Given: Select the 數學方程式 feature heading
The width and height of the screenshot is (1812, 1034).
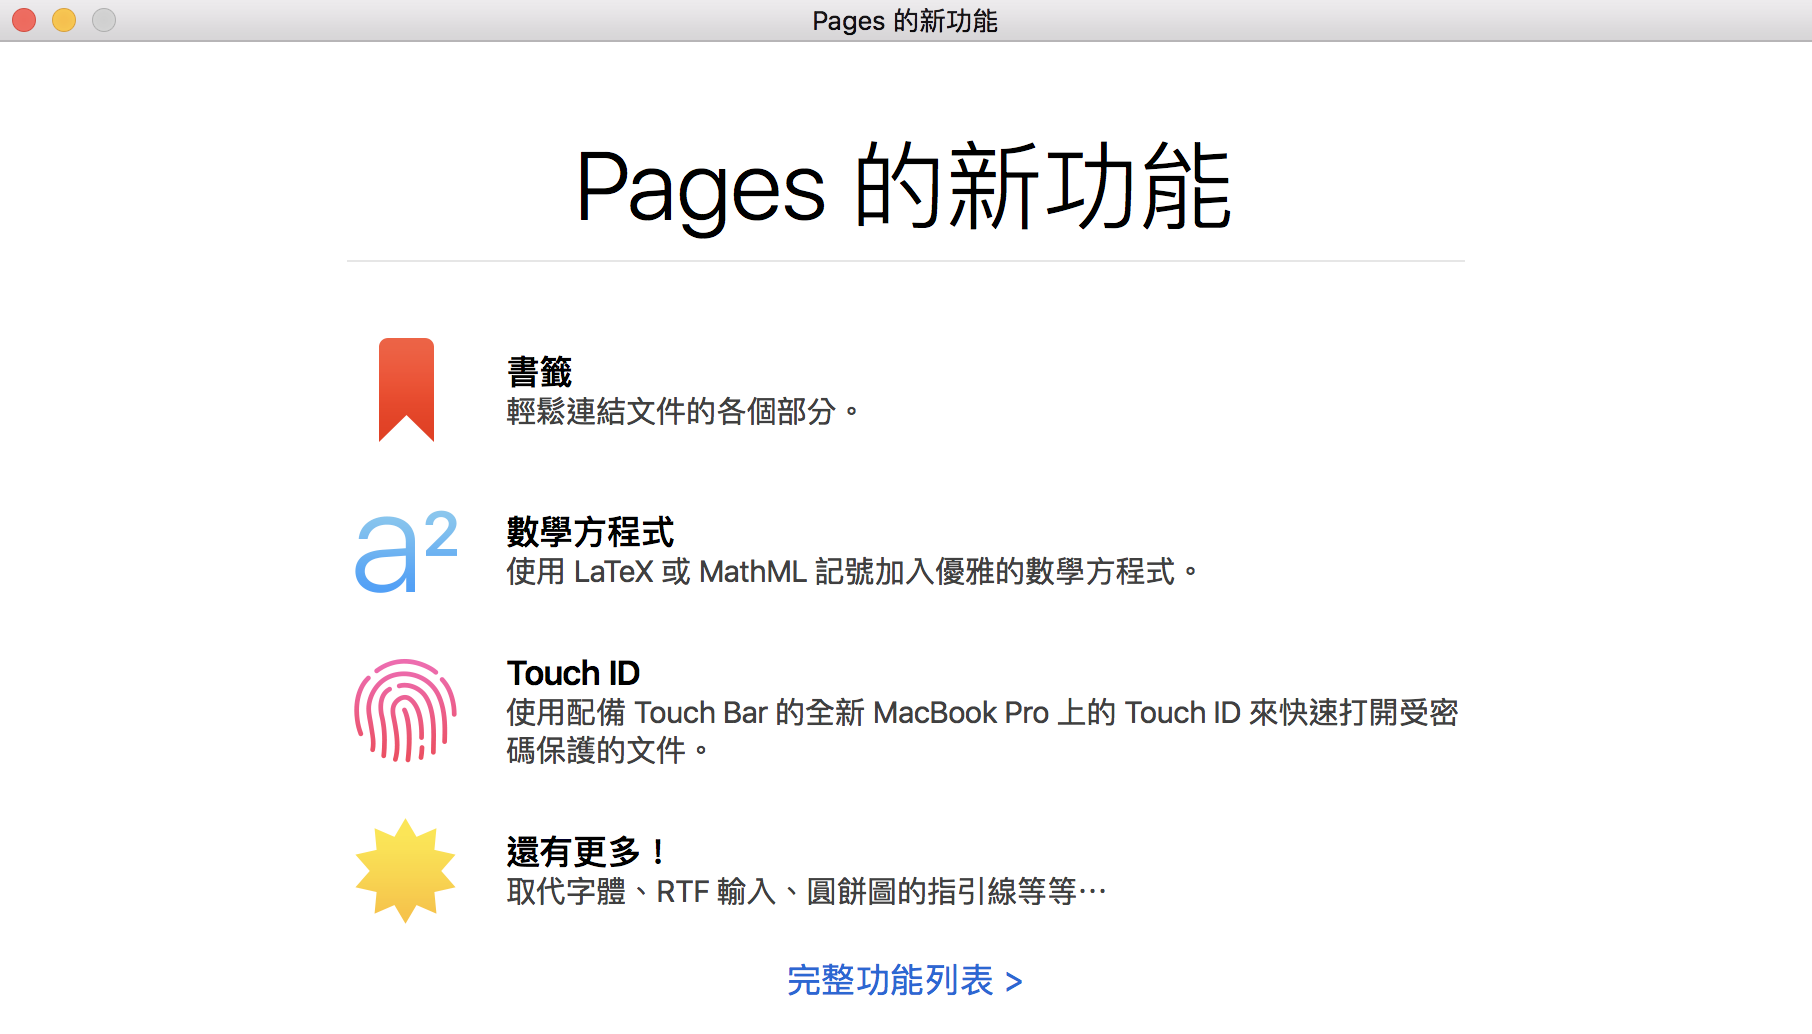Looking at the screenshot, I should (x=590, y=532).
